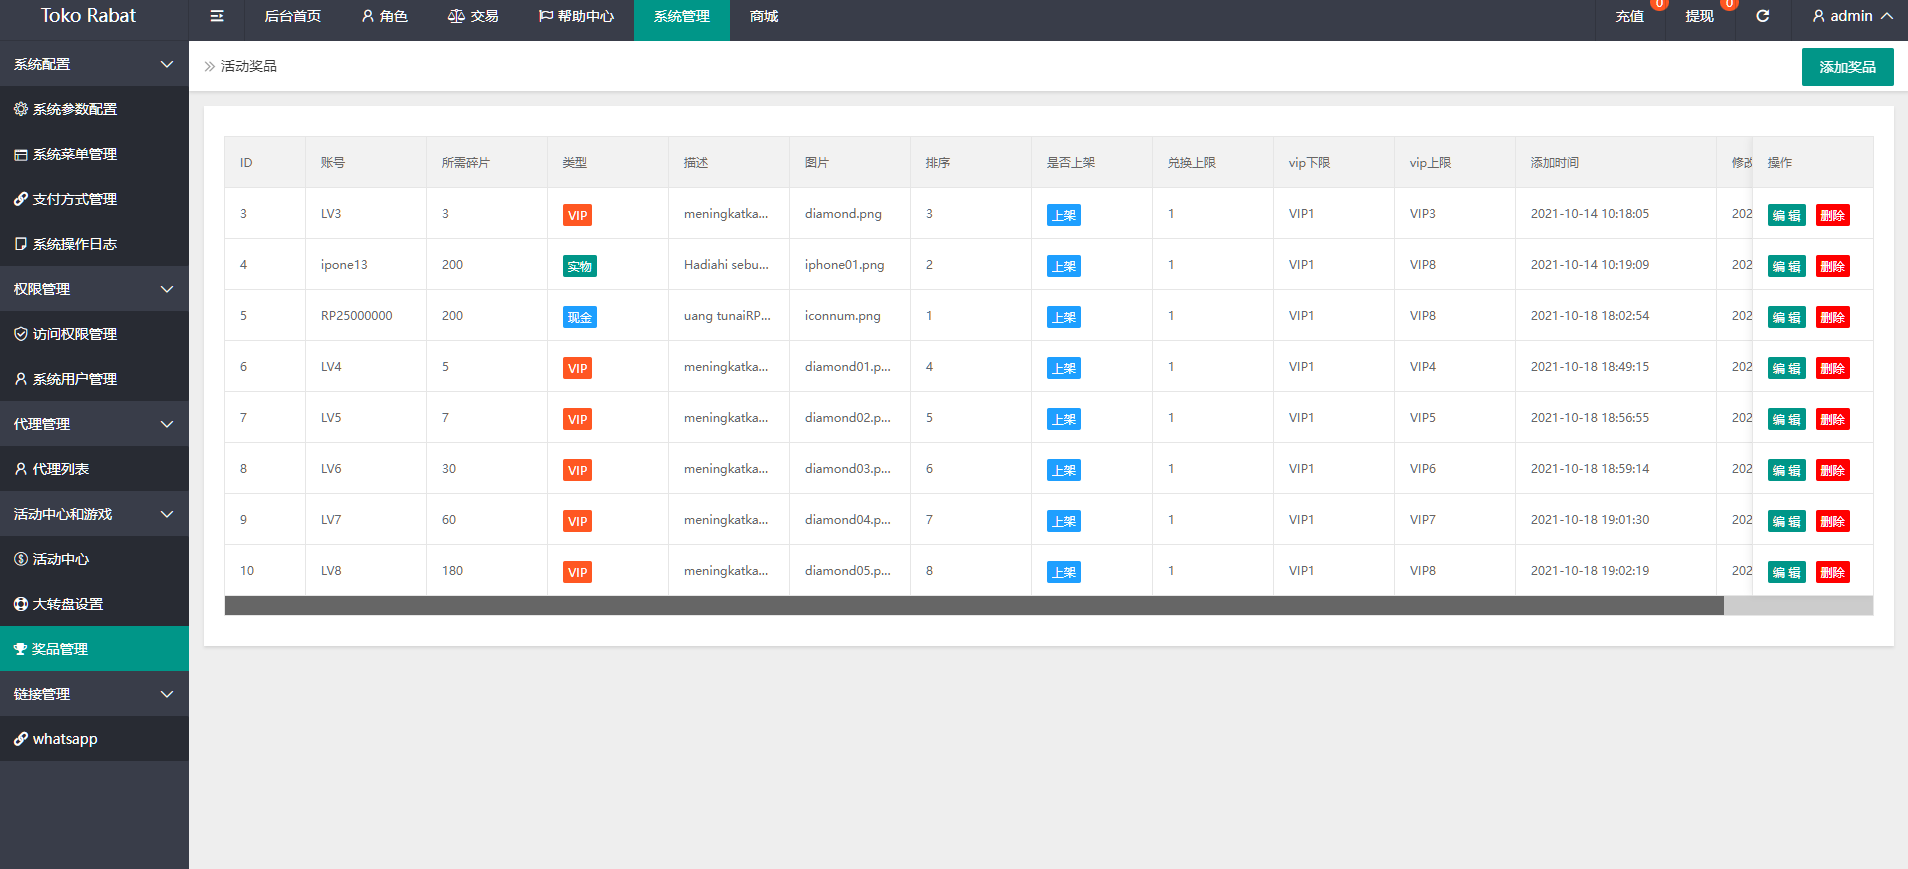Switch to 后台首页 top menu

(x=292, y=16)
